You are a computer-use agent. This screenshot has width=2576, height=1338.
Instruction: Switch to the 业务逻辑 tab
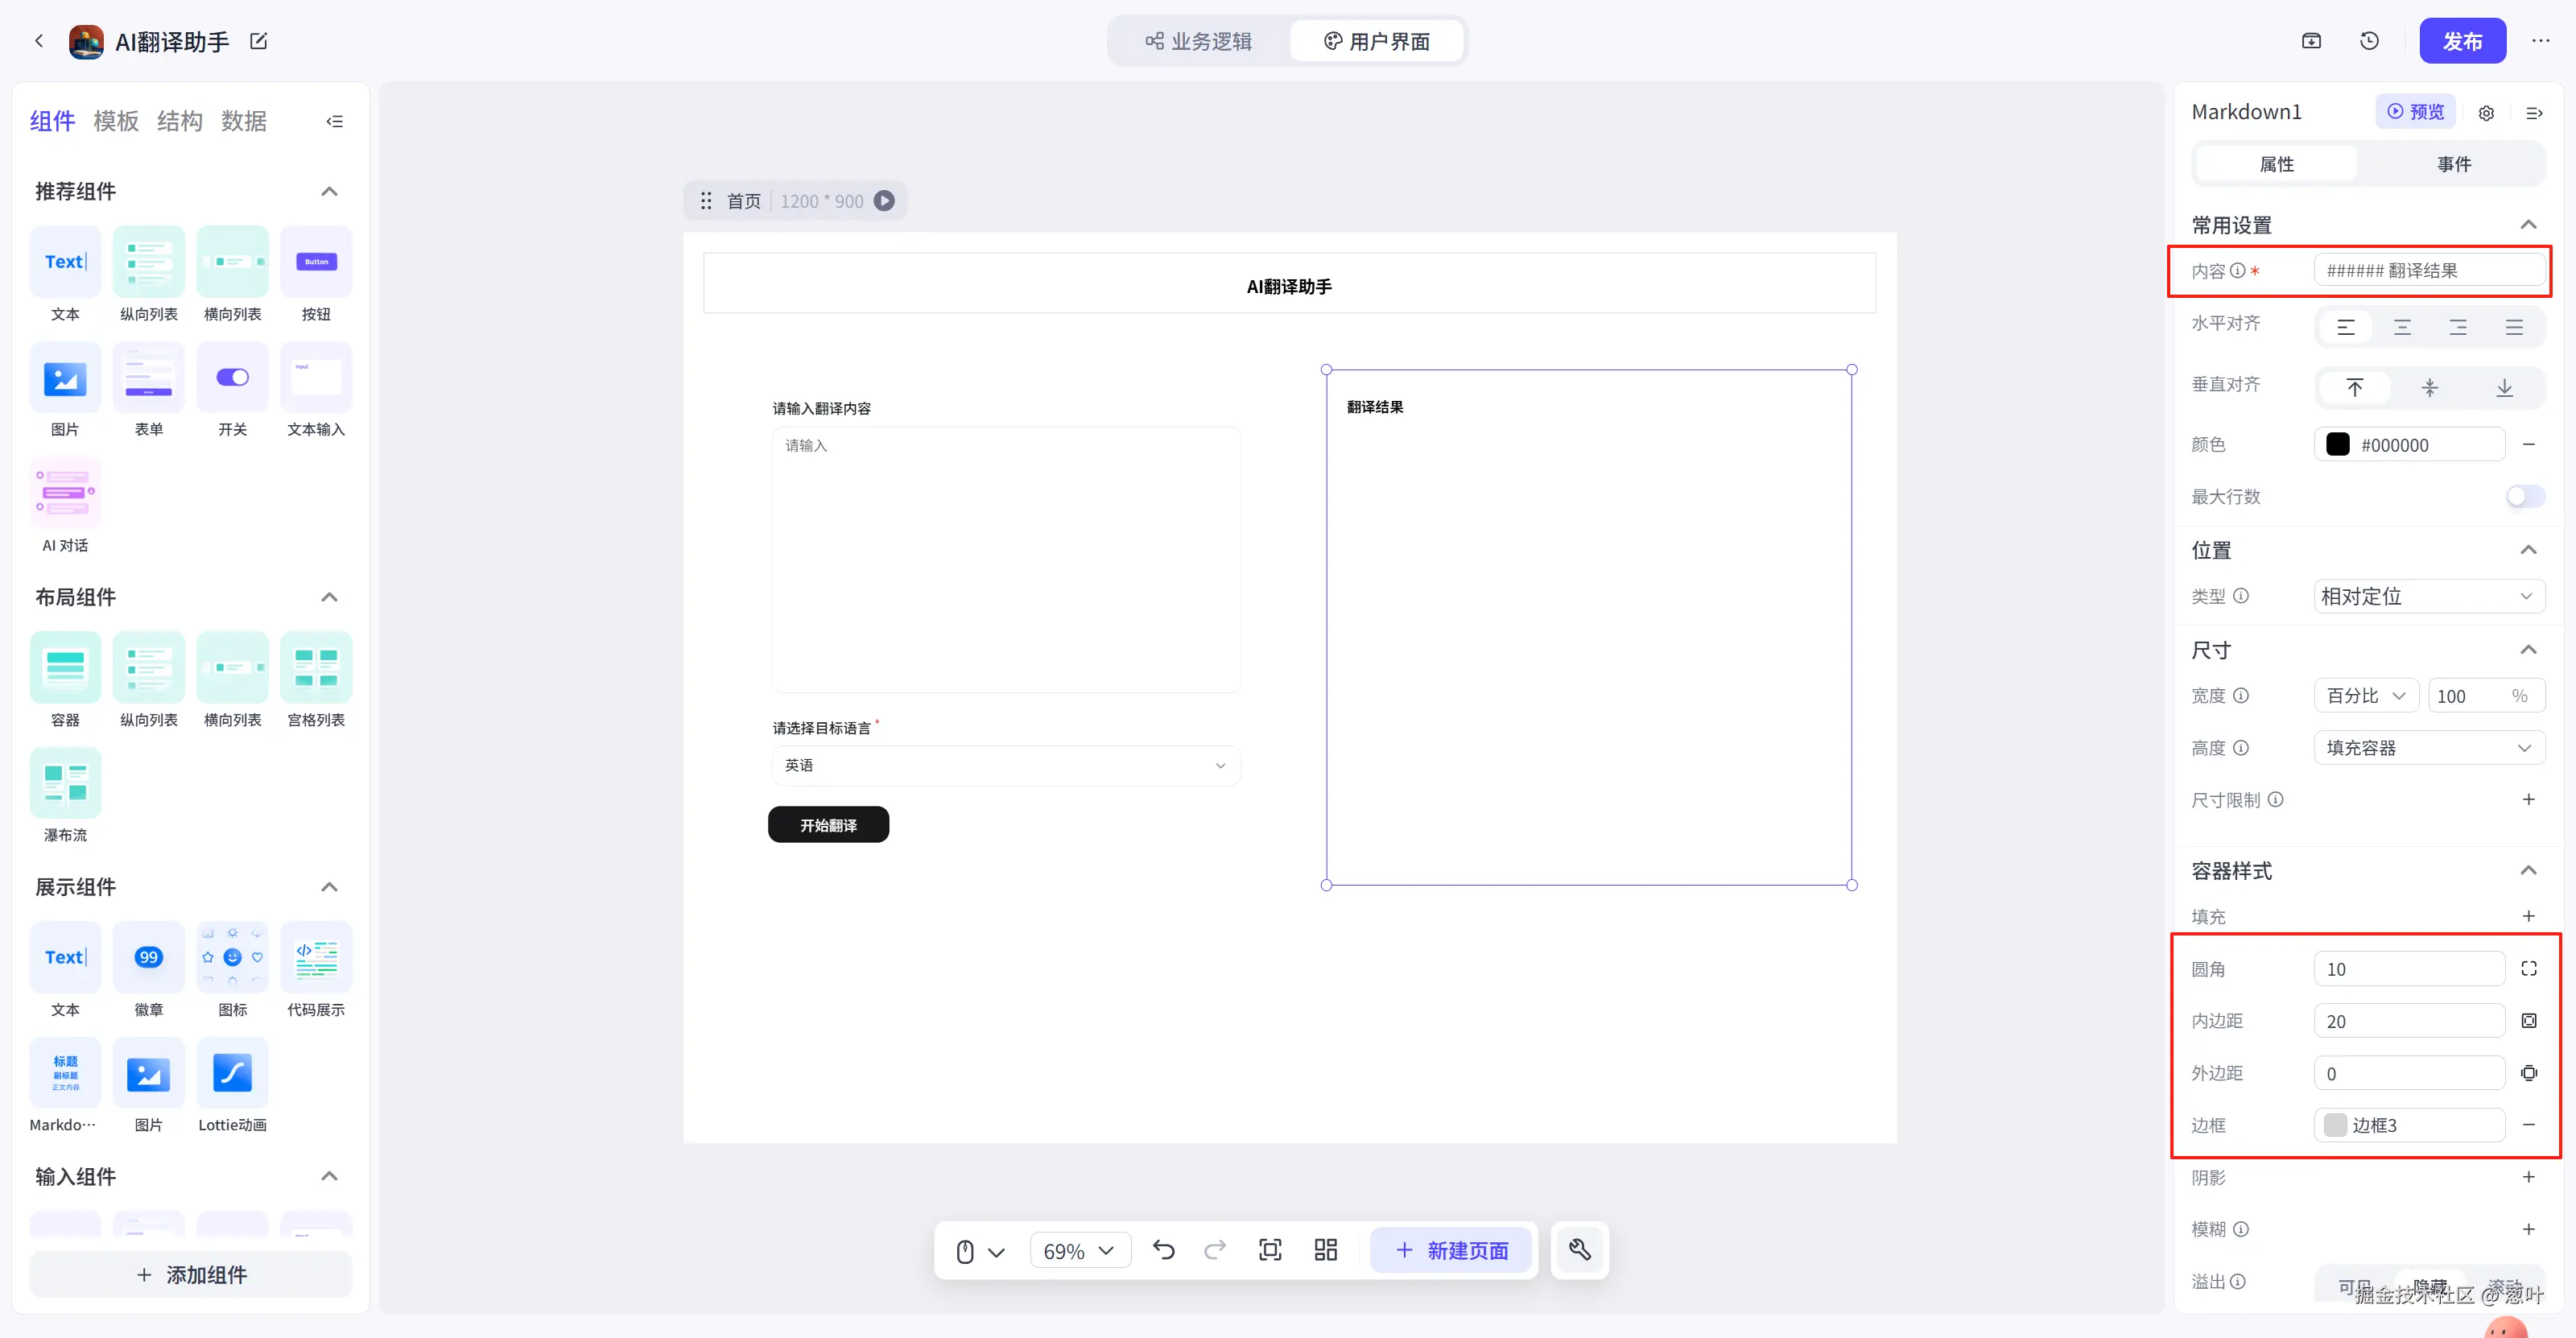(1199, 41)
